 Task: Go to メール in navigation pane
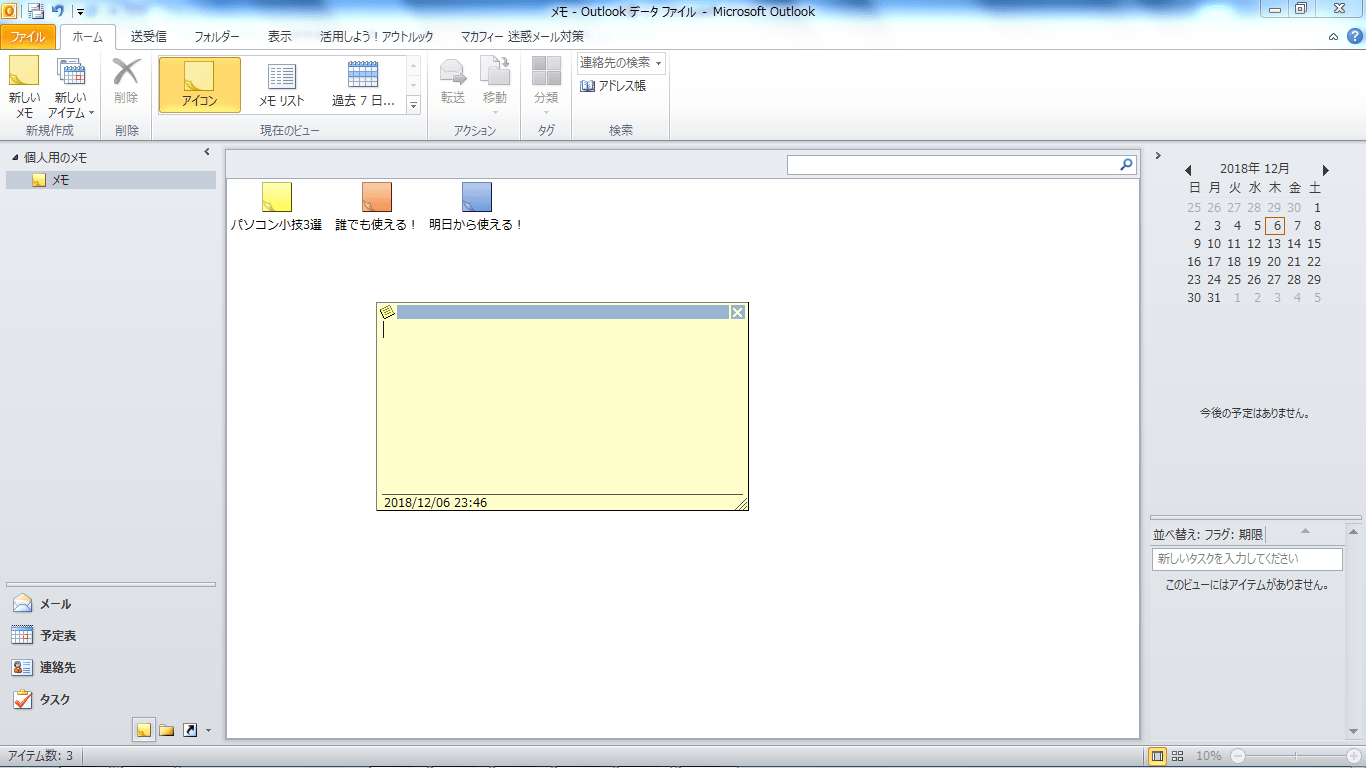pyautogui.click(x=110, y=604)
